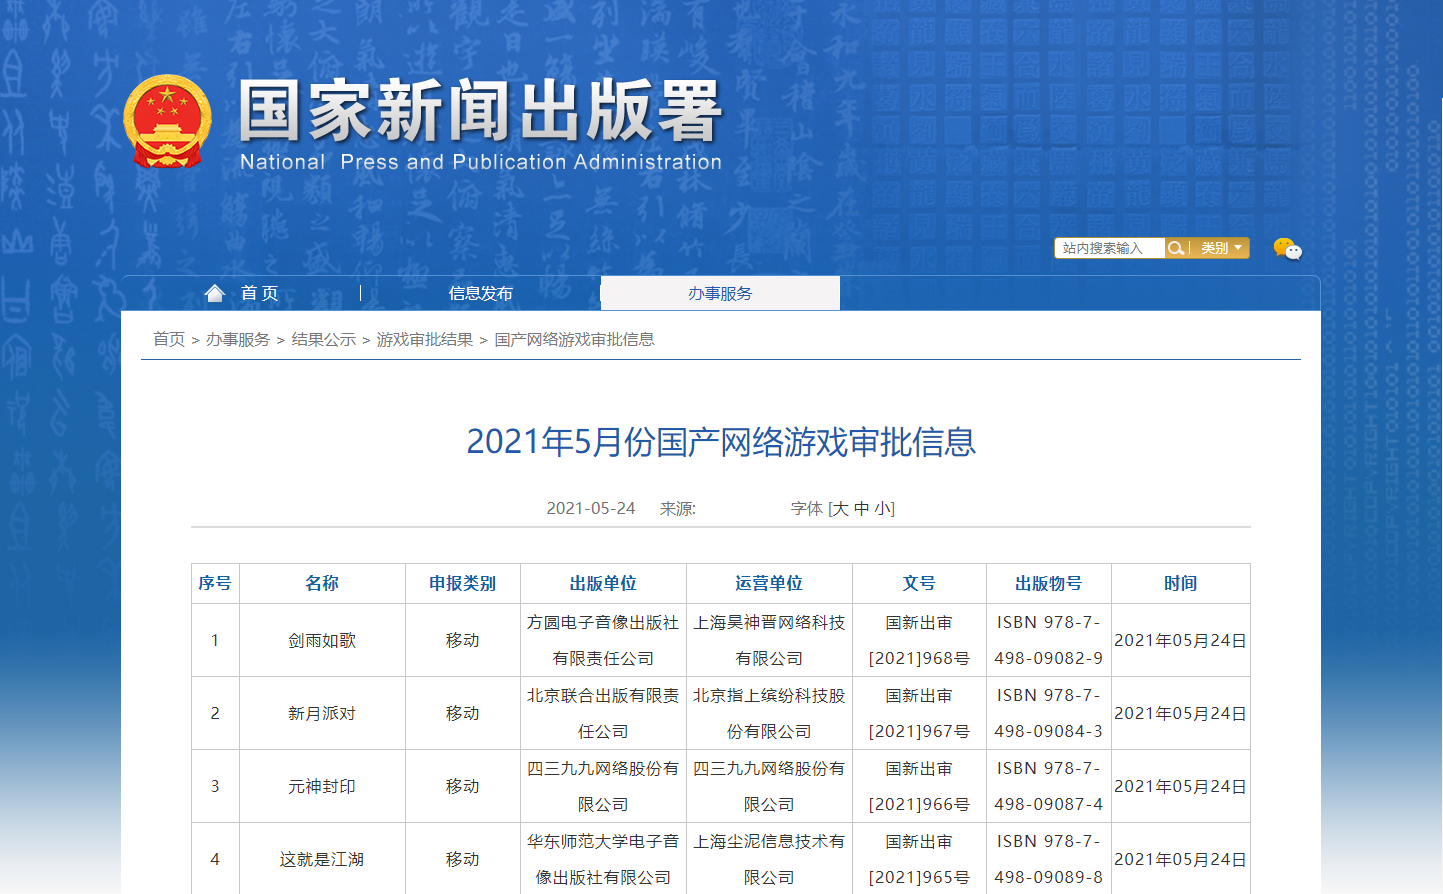Click the home icon beside 首页
Image resolution: width=1443 pixels, height=894 pixels.
(x=215, y=293)
